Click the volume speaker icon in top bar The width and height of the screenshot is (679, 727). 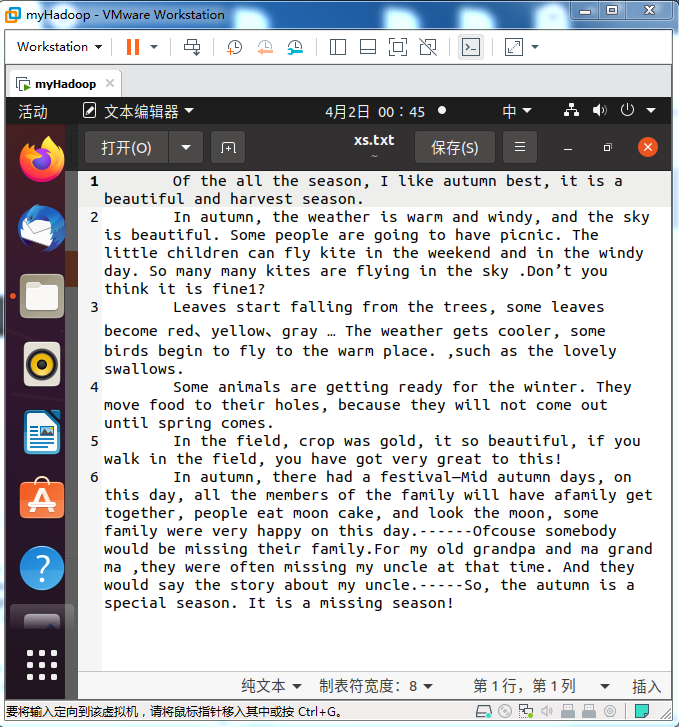click(x=599, y=110)
